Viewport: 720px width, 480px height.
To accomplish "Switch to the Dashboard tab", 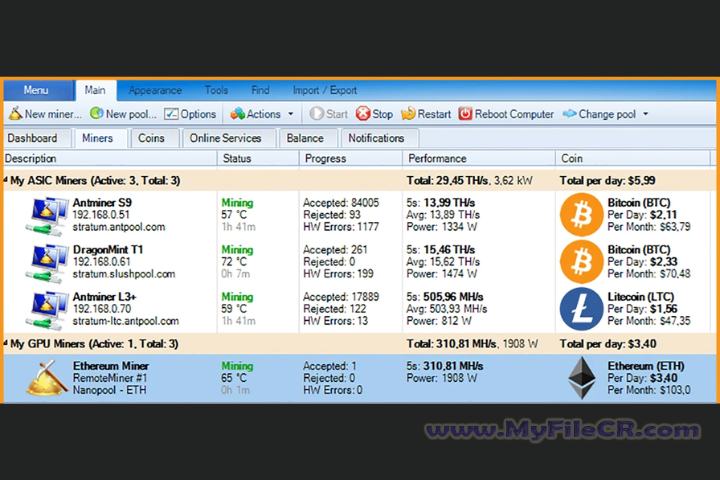I will [x=37, y=138].
